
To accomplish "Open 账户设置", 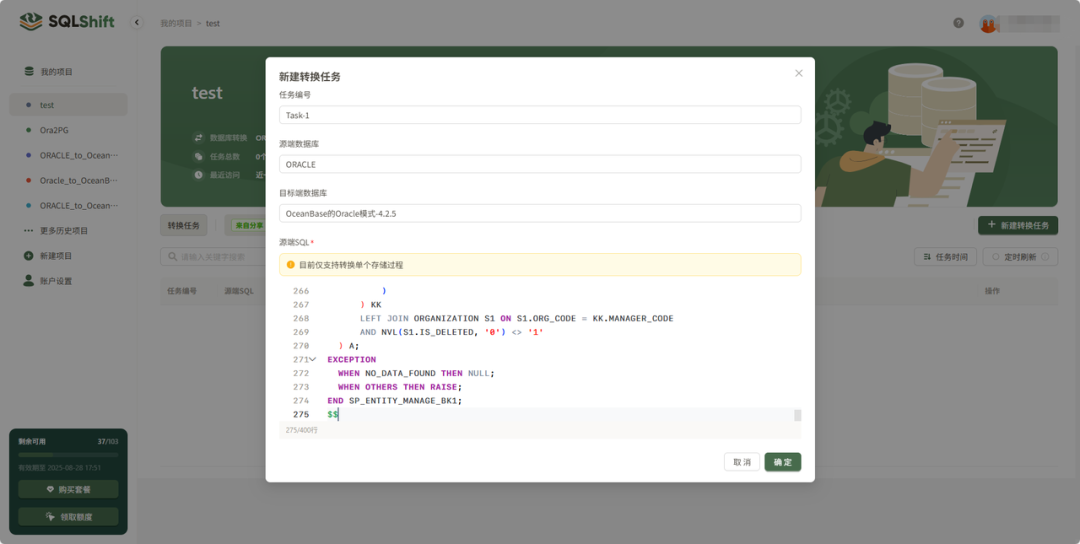I will 56,281.
